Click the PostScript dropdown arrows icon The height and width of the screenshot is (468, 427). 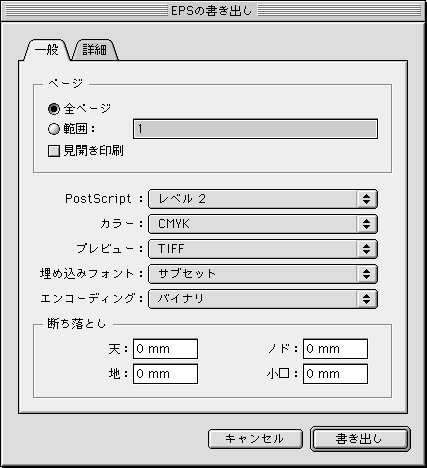367,199
